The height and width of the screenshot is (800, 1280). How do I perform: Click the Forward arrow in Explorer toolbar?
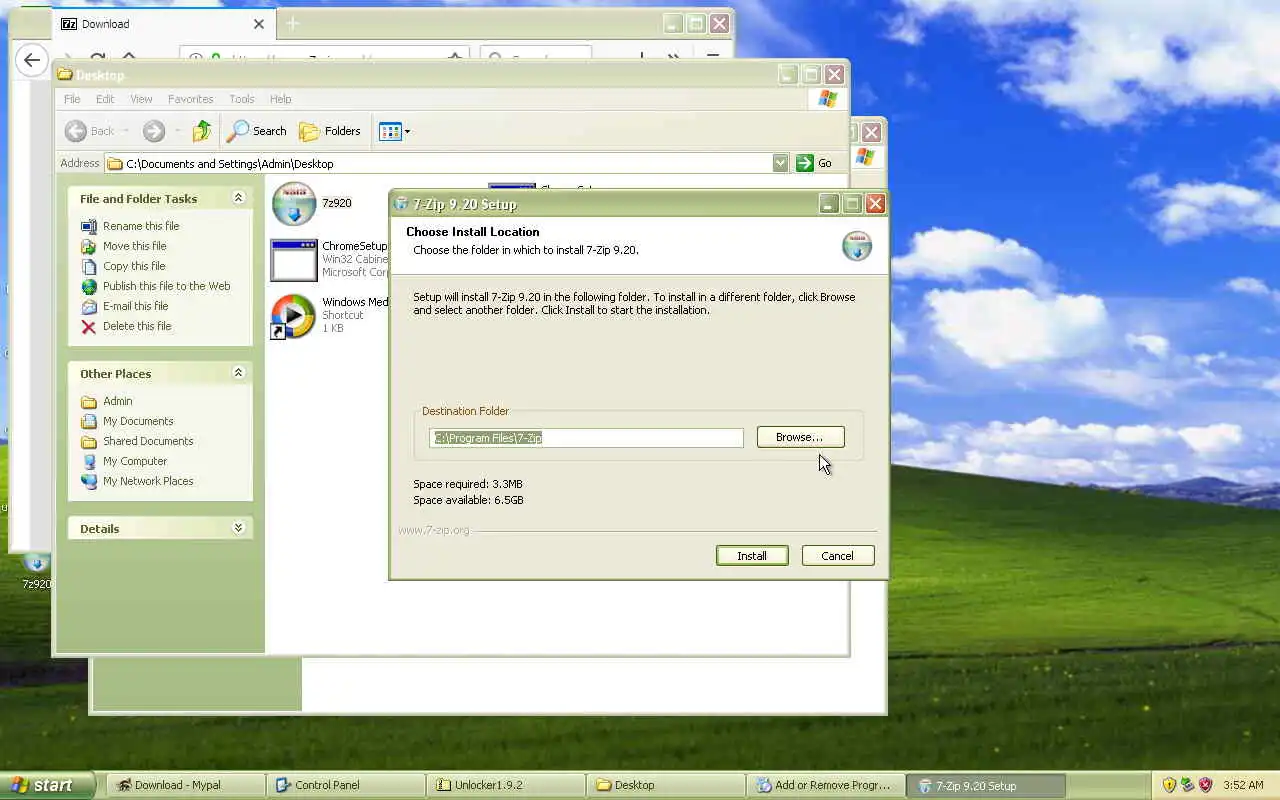(153, 131)
